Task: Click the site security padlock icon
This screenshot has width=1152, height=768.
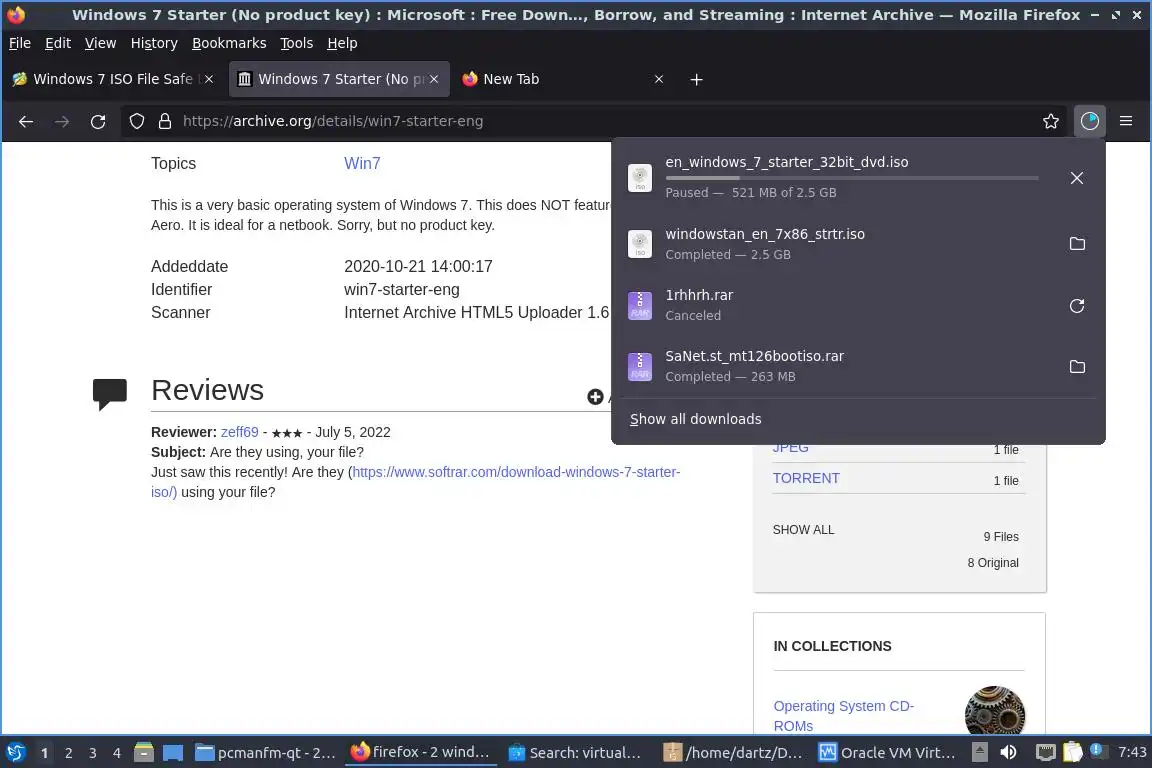Action: pyautogui.click(x=165, y=121)
